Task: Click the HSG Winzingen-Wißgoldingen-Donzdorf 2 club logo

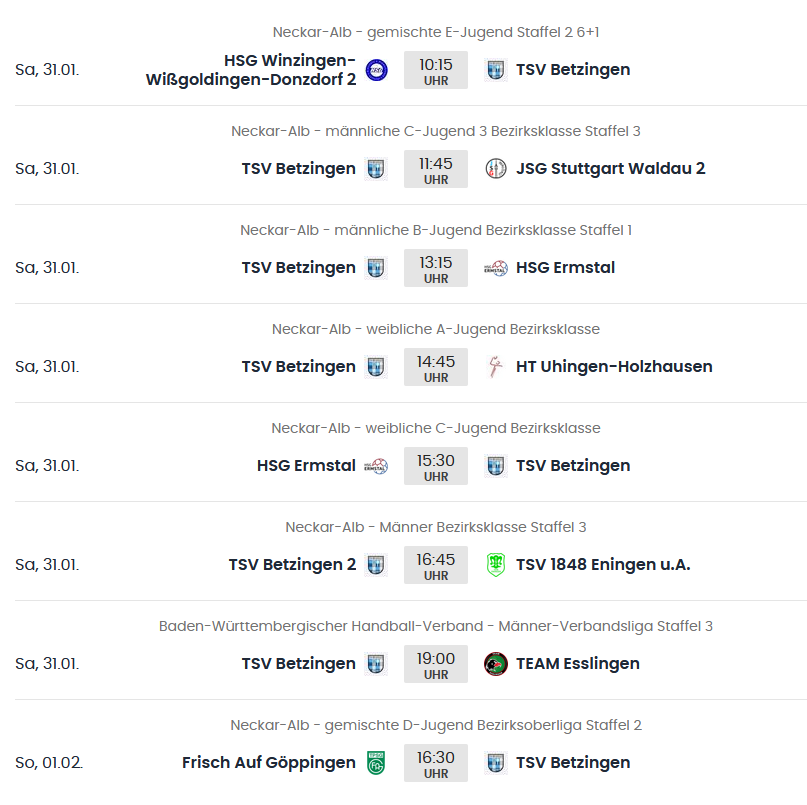Action: coord(376,70)
